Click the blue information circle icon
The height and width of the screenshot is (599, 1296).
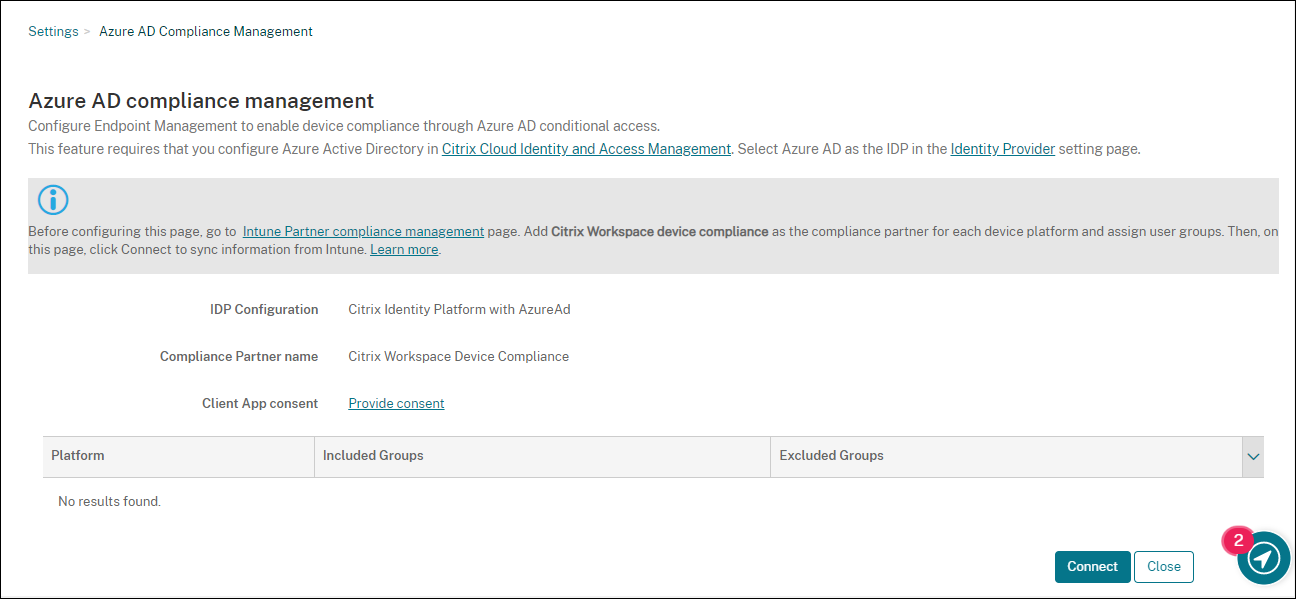[x=53, y=200]
